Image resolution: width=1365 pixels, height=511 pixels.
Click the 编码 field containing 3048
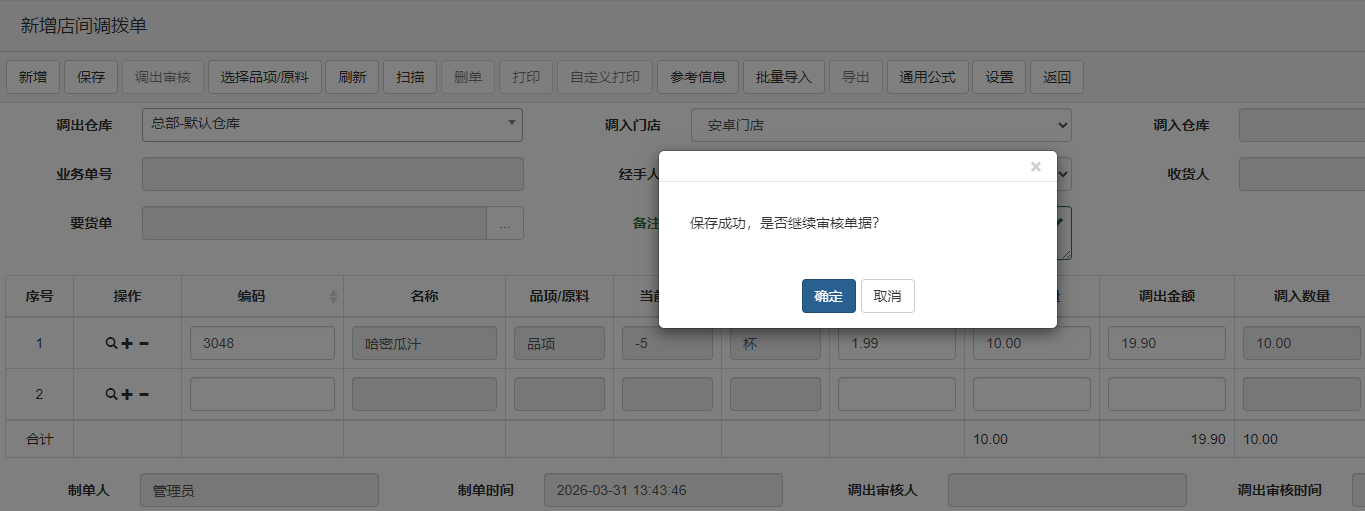tap(262, 343)
